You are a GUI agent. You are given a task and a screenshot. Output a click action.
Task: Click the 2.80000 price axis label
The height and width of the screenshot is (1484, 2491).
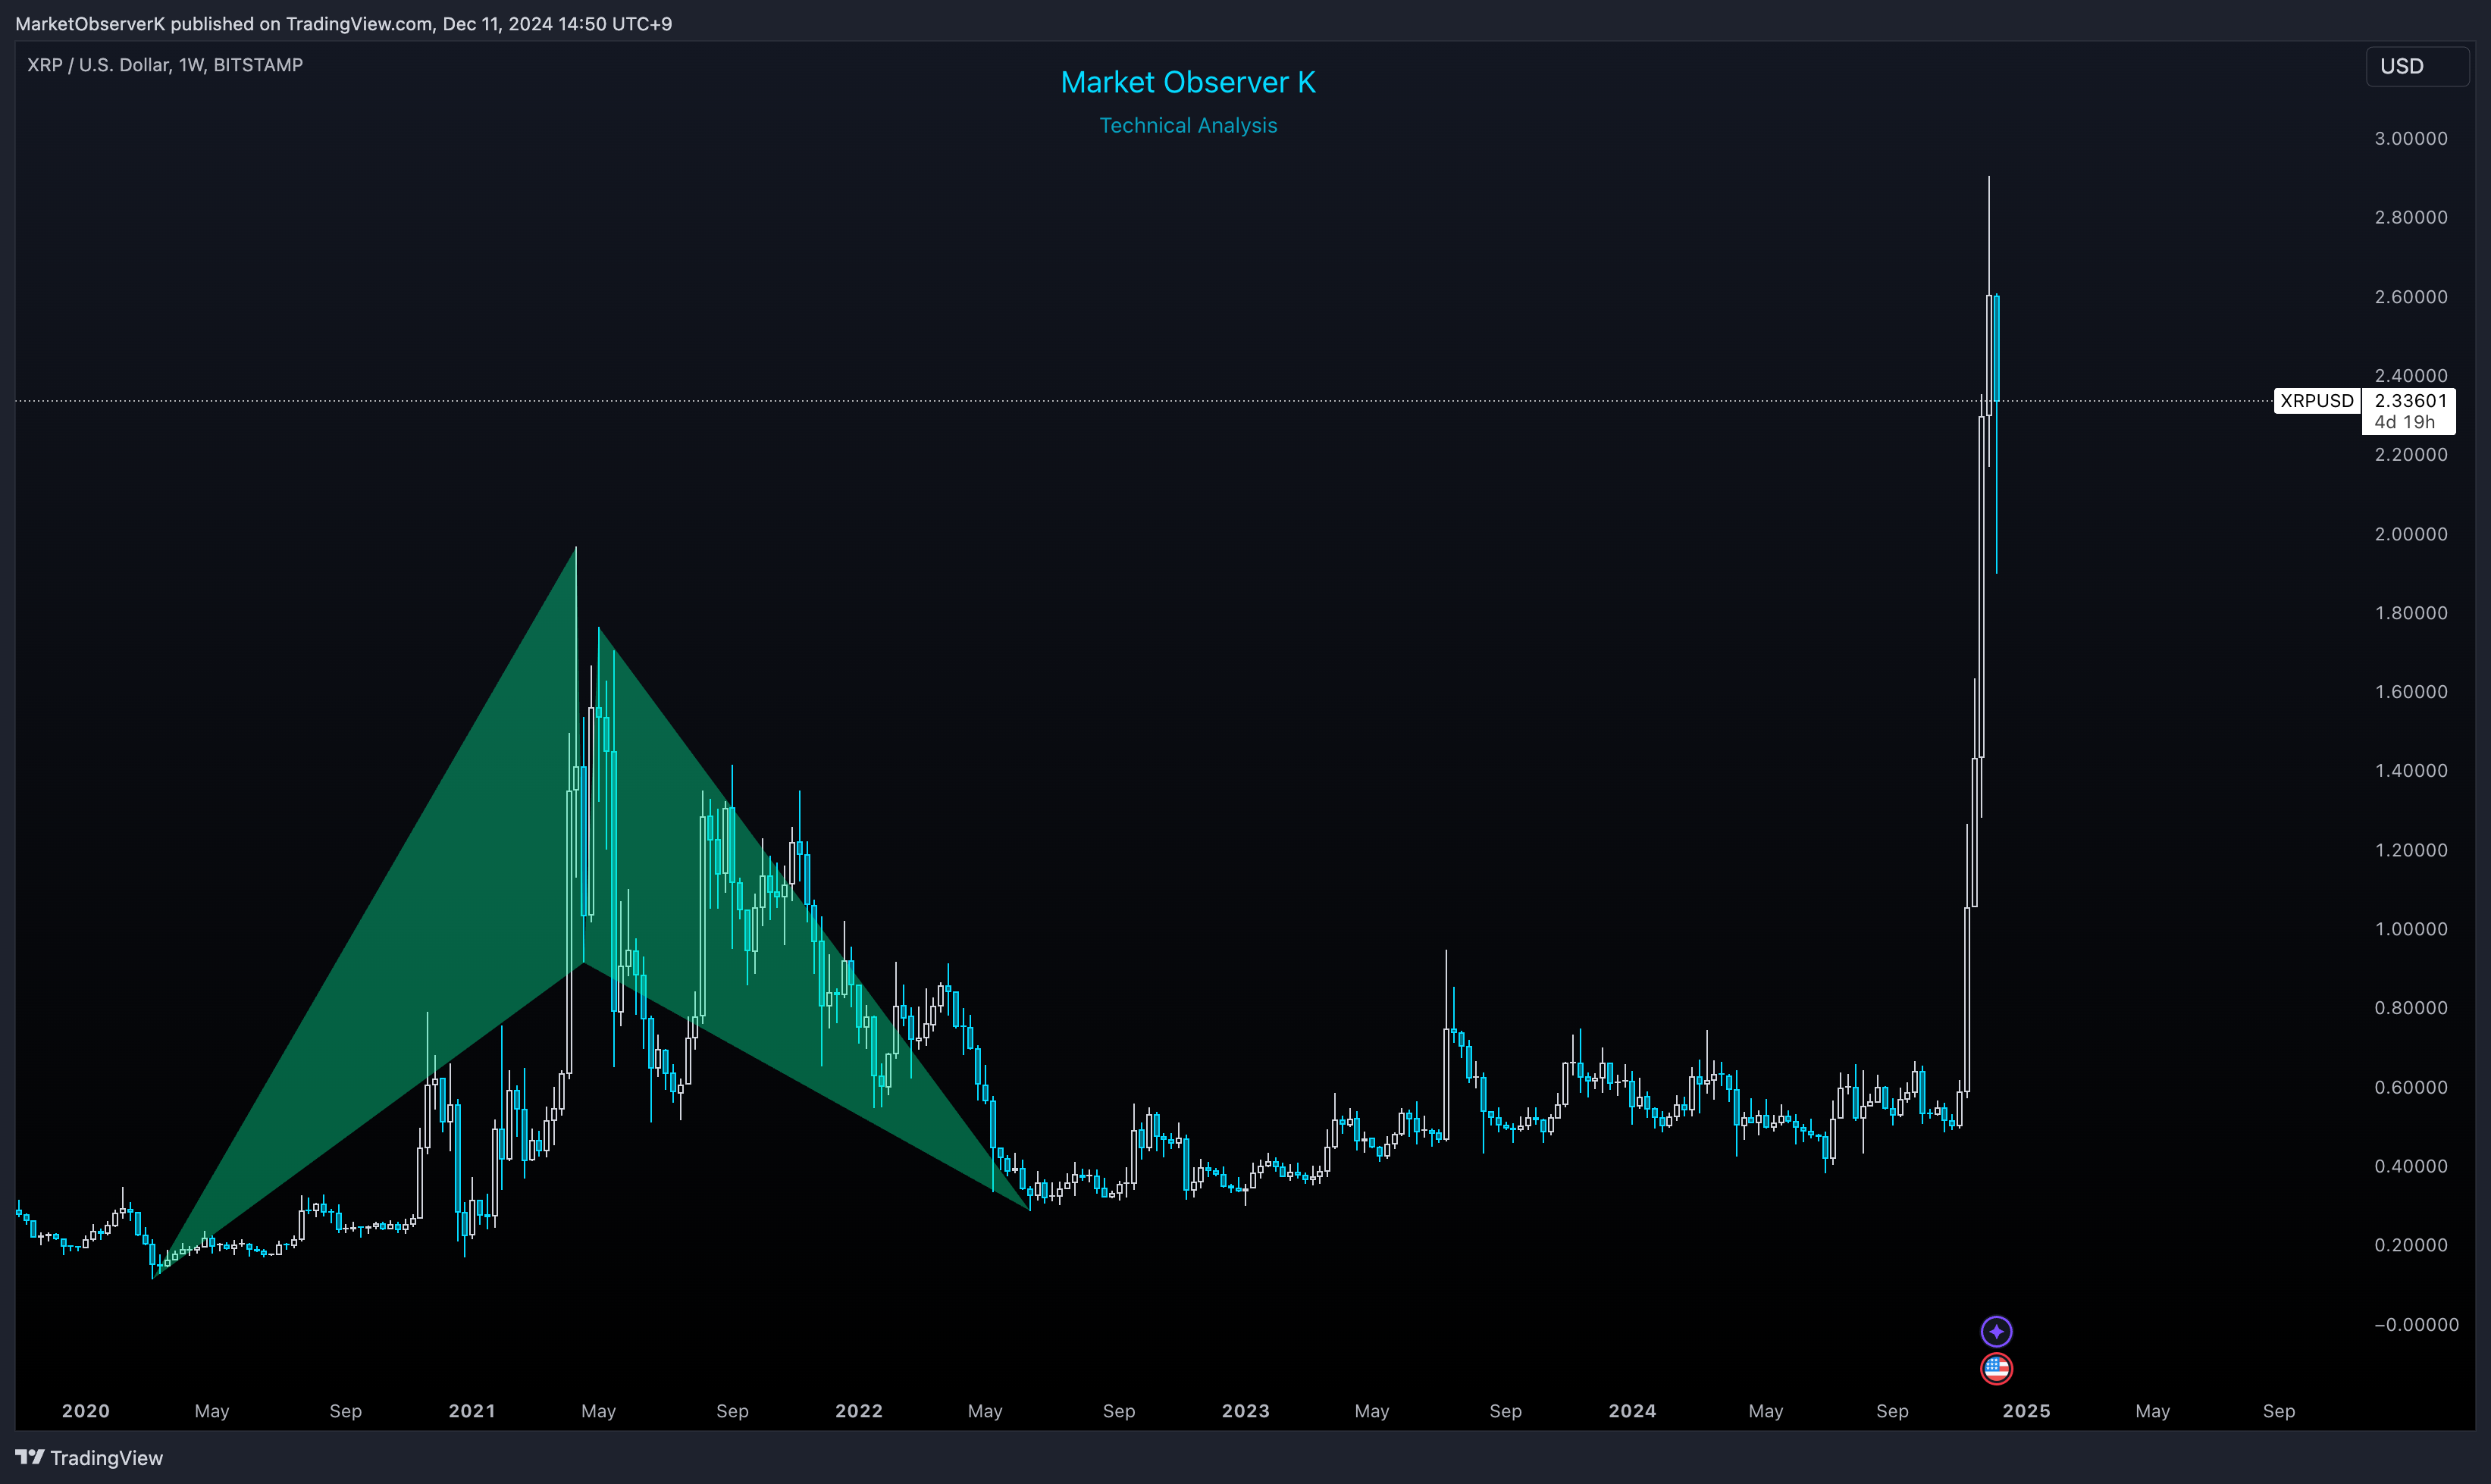2411,217
